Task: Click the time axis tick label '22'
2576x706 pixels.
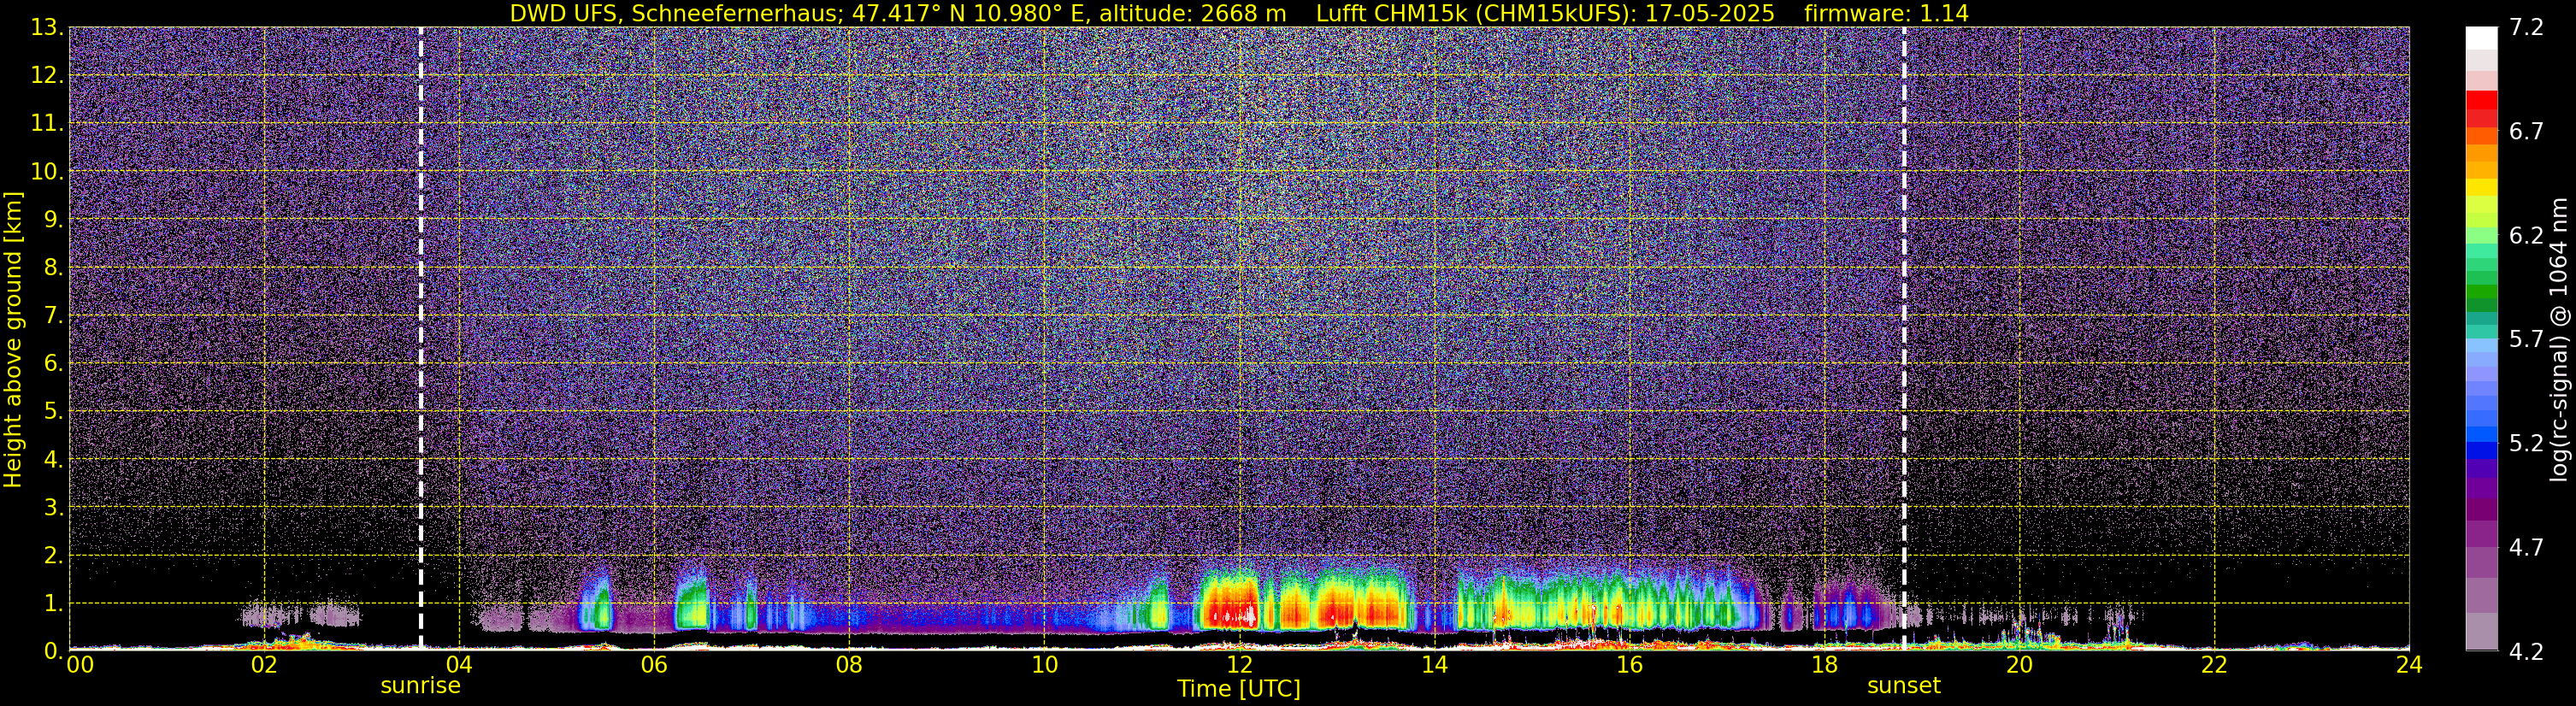Action: [2214, 665]
